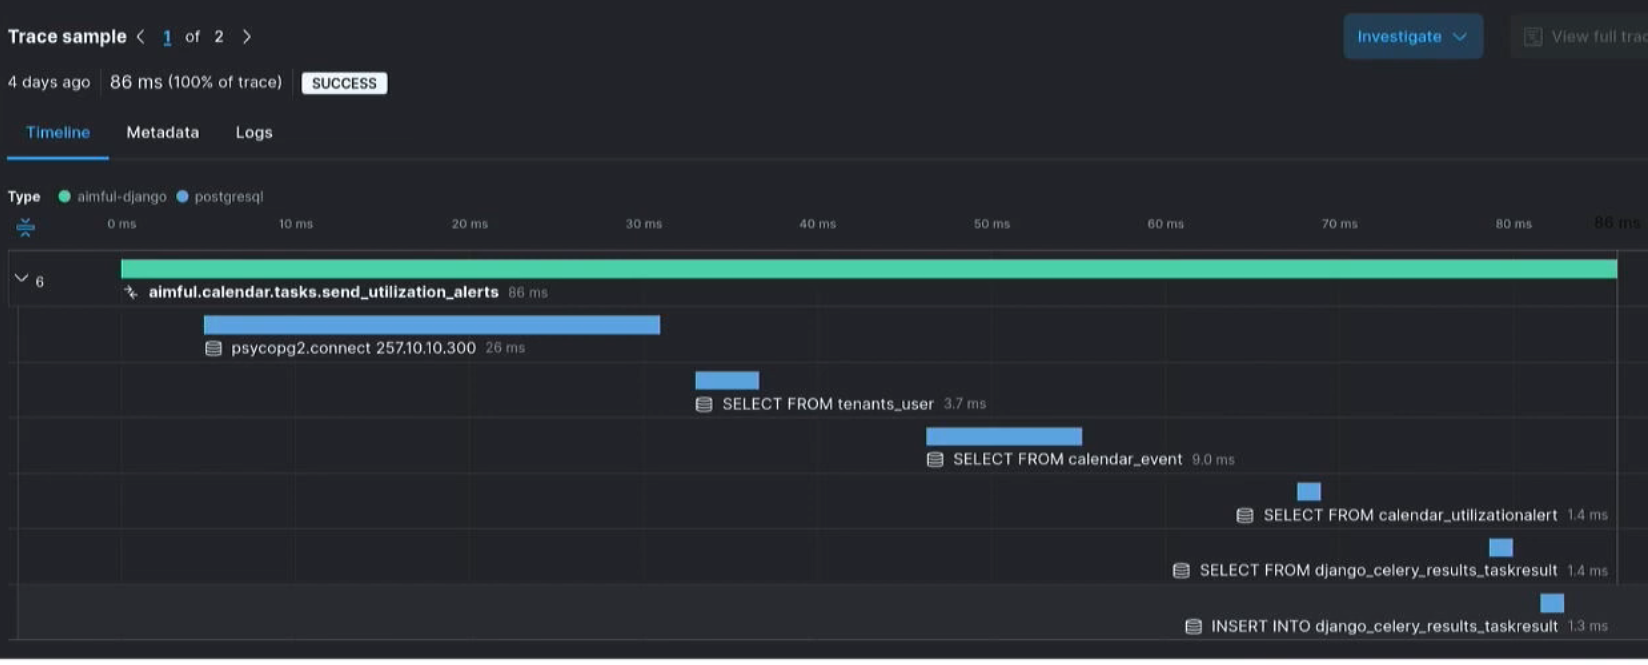The width and height of the screenshot is (1648, 665).
Task: Click transaction icon beside send_utilization_alerts
Action: (131, 292)
